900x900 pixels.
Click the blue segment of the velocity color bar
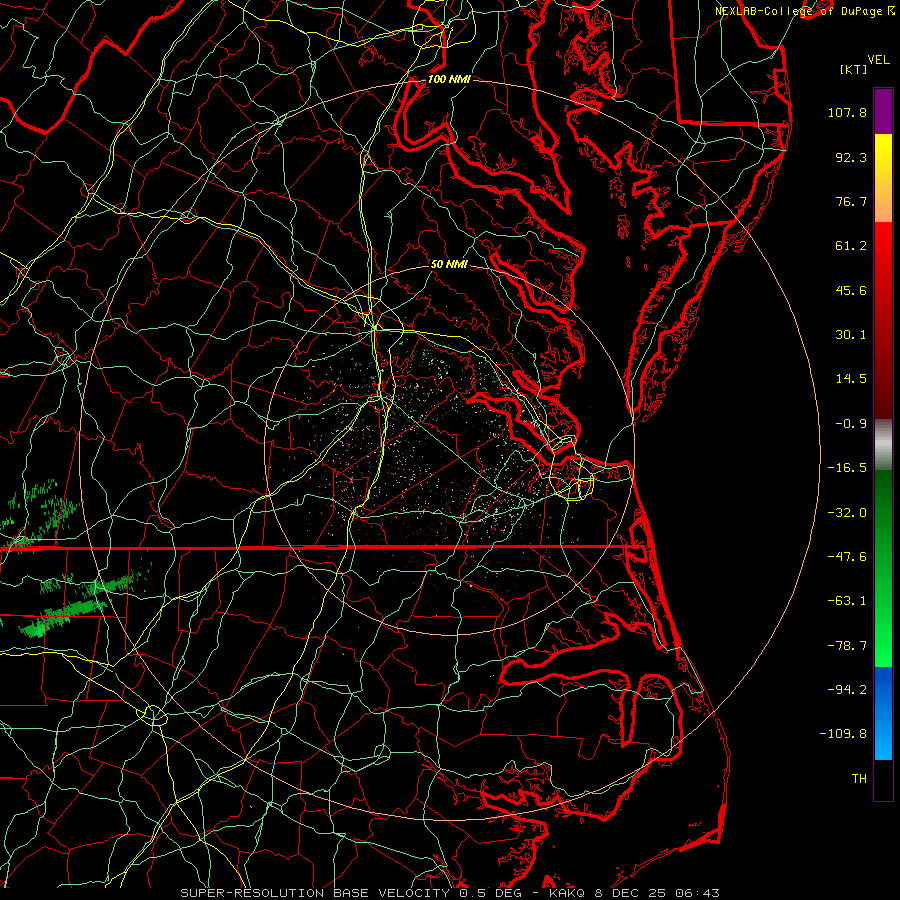(883, 713)
